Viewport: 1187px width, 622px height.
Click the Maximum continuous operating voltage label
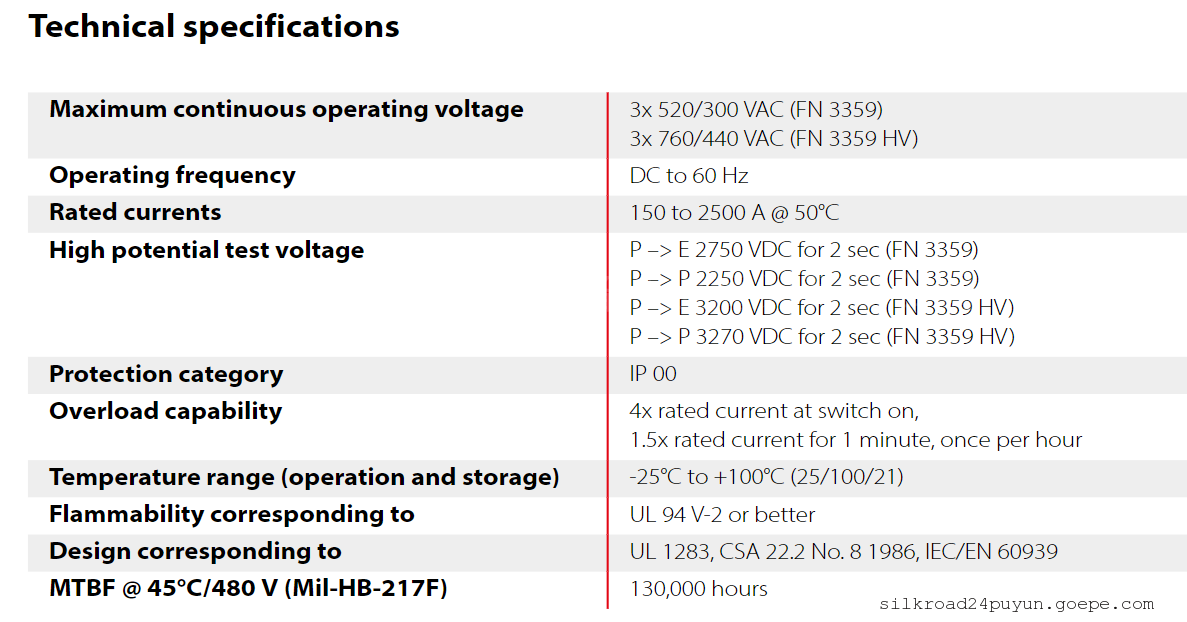point(286,109)
